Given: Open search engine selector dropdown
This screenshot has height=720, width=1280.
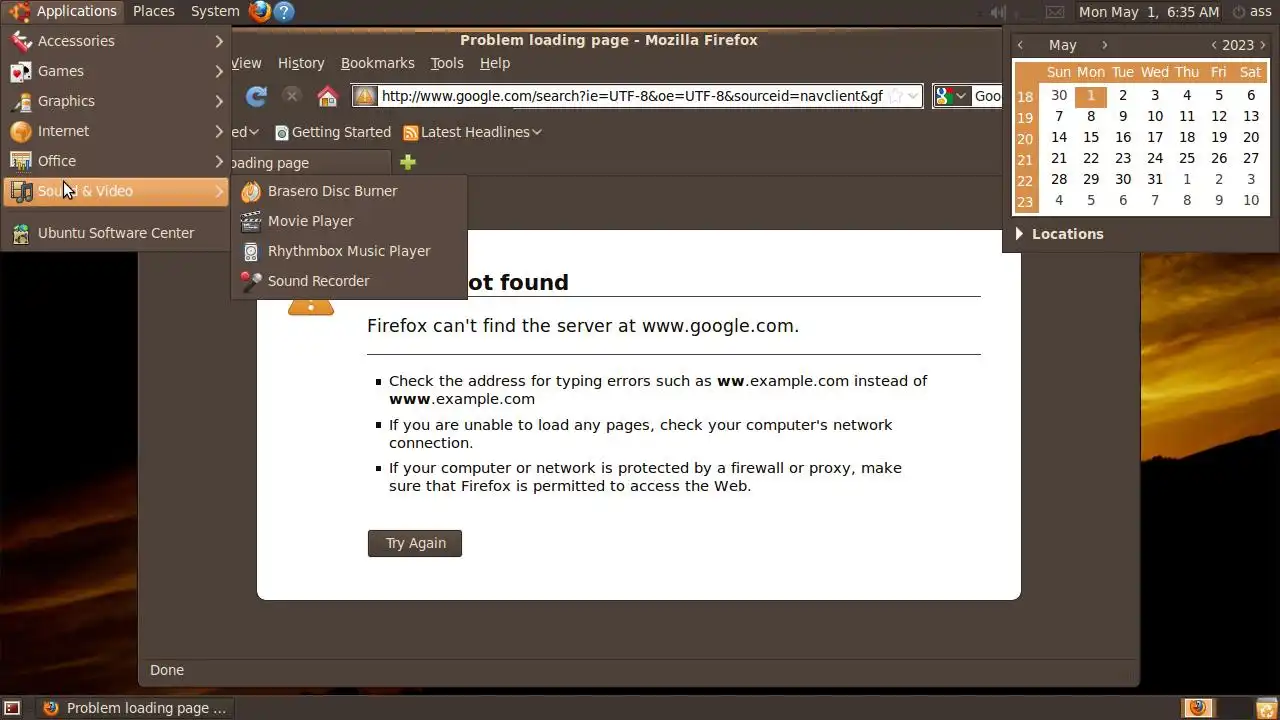Looking at the screenshot, I should click(x=953, y=96).
